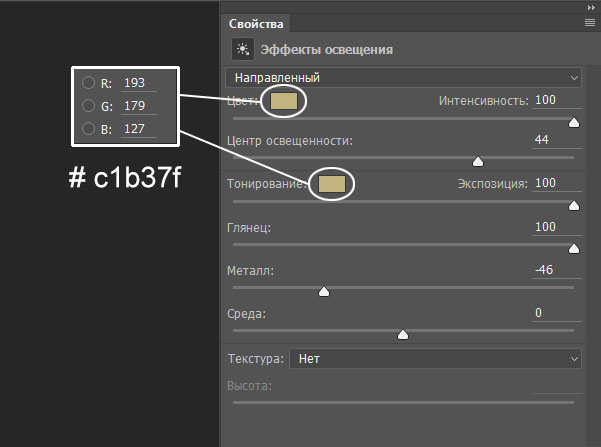
Task: Click the Металл value field showing -46
Action: pyautogui.click(x=556, y=270)
